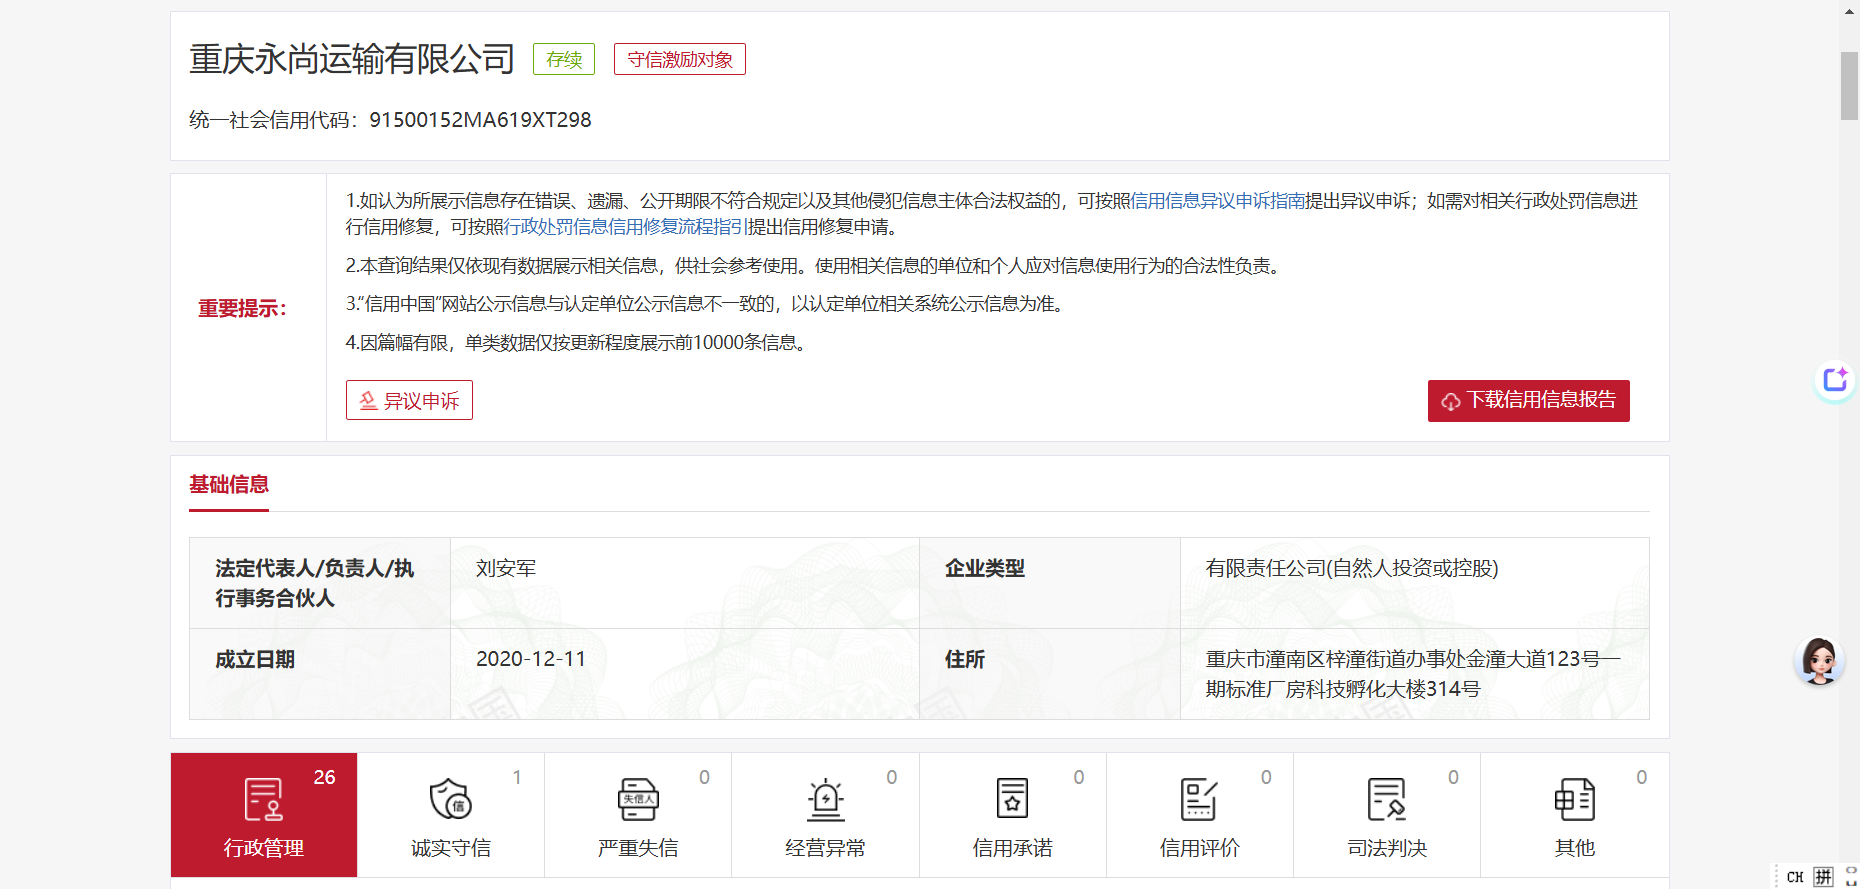The width and height of the screenshot is (1860, 889).
Task: Open the customer service avatar
Action: point(1819,661)
